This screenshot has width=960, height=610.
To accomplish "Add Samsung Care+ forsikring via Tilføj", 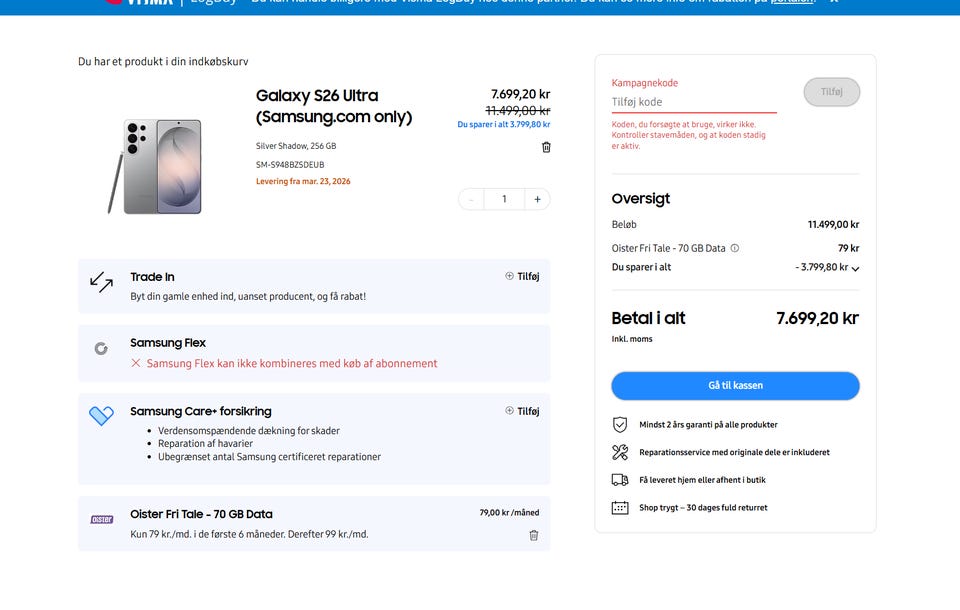I will 522,411.
